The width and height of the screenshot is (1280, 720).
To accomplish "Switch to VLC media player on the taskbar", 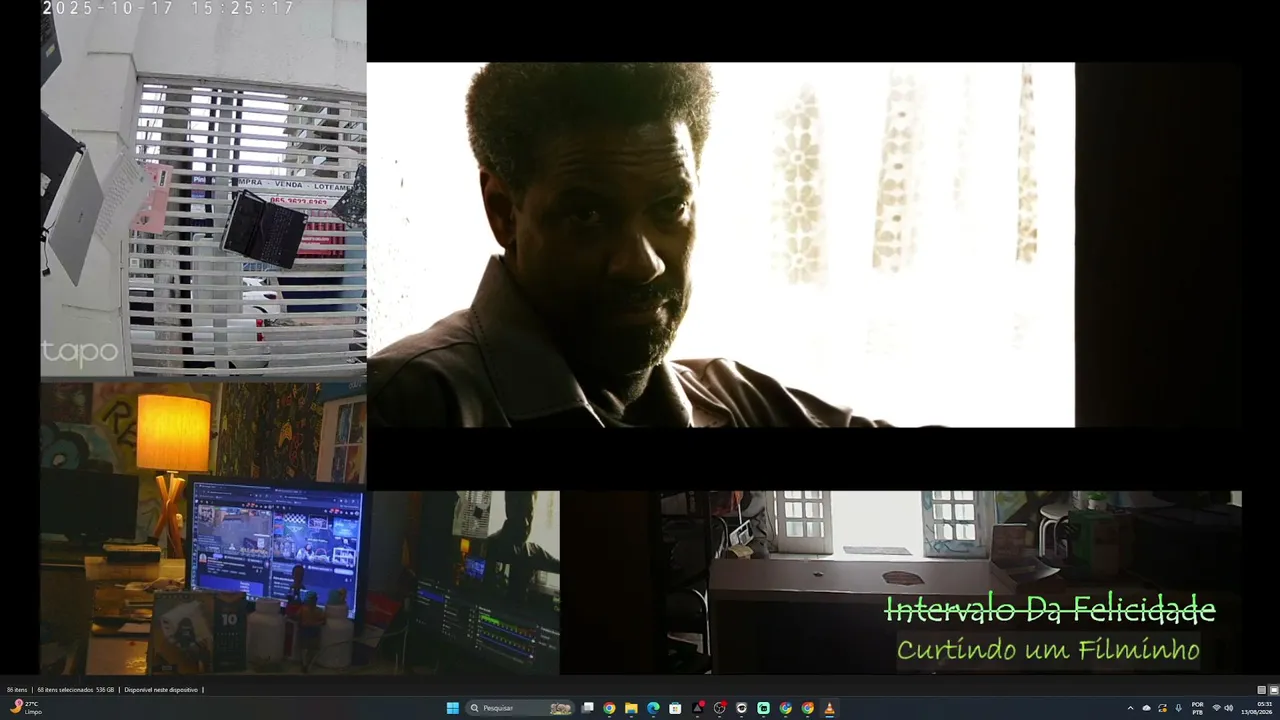I will [x=829, y=708].
